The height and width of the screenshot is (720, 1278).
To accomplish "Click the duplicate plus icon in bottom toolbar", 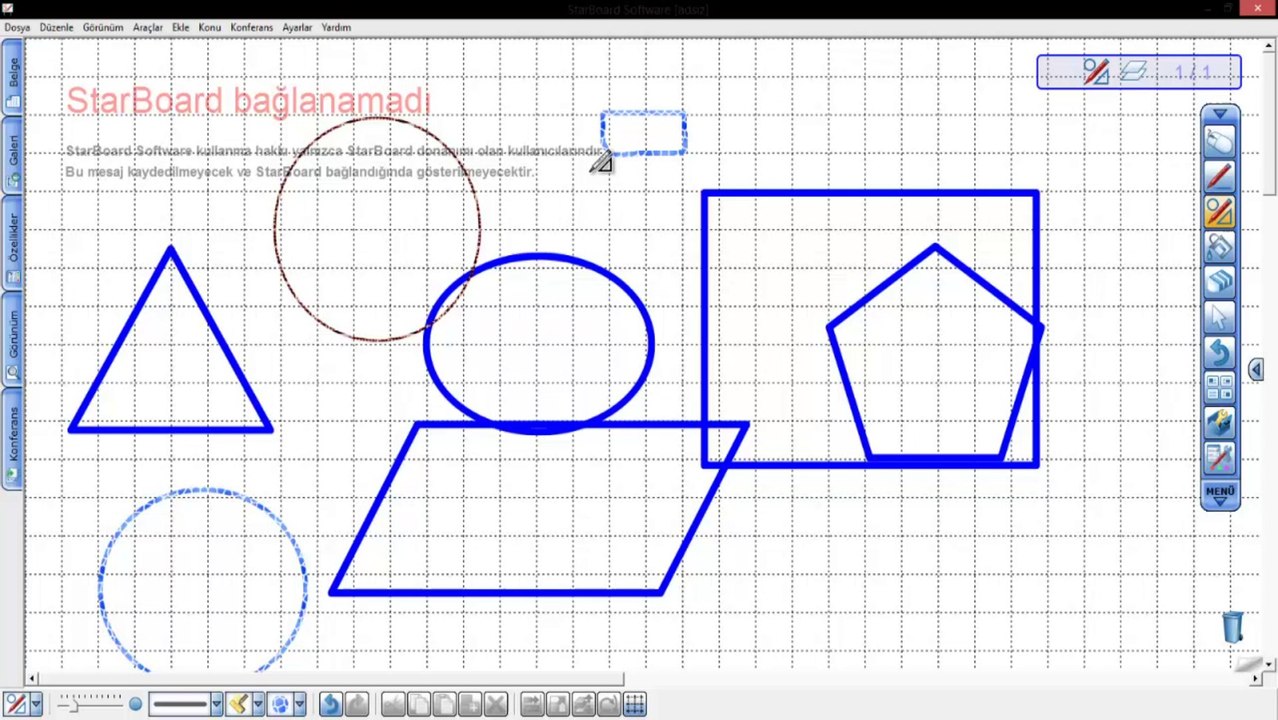I will coord(469,704).
